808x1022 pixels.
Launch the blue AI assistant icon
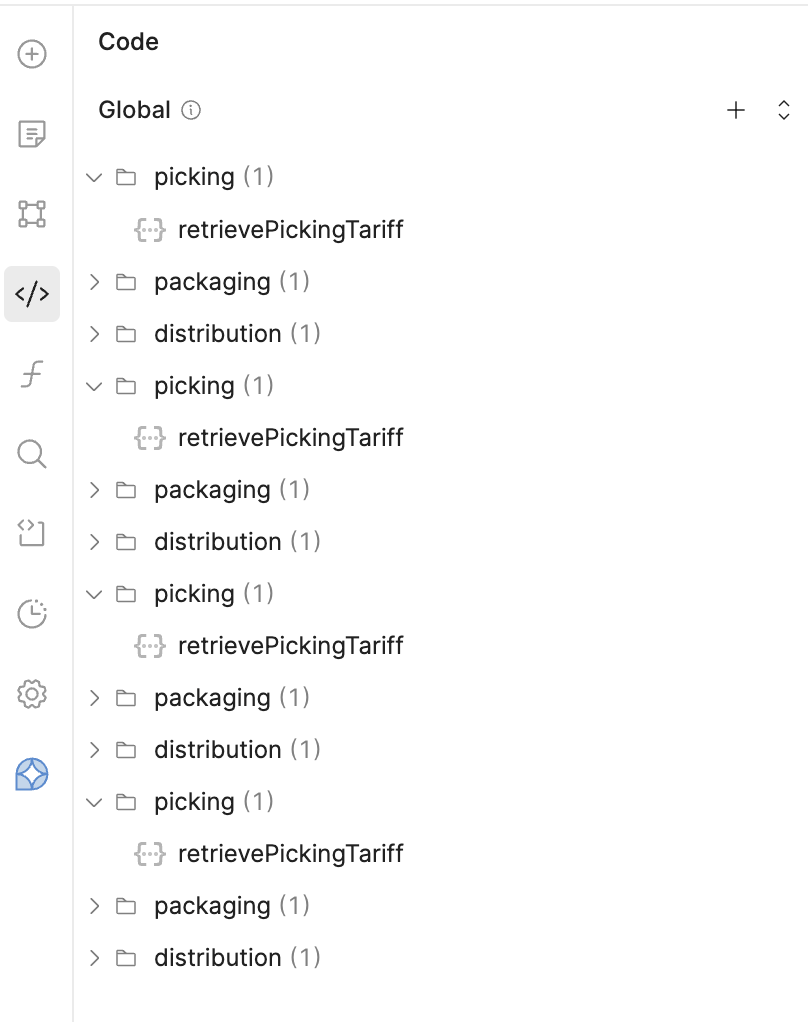(x=32, y=773)
